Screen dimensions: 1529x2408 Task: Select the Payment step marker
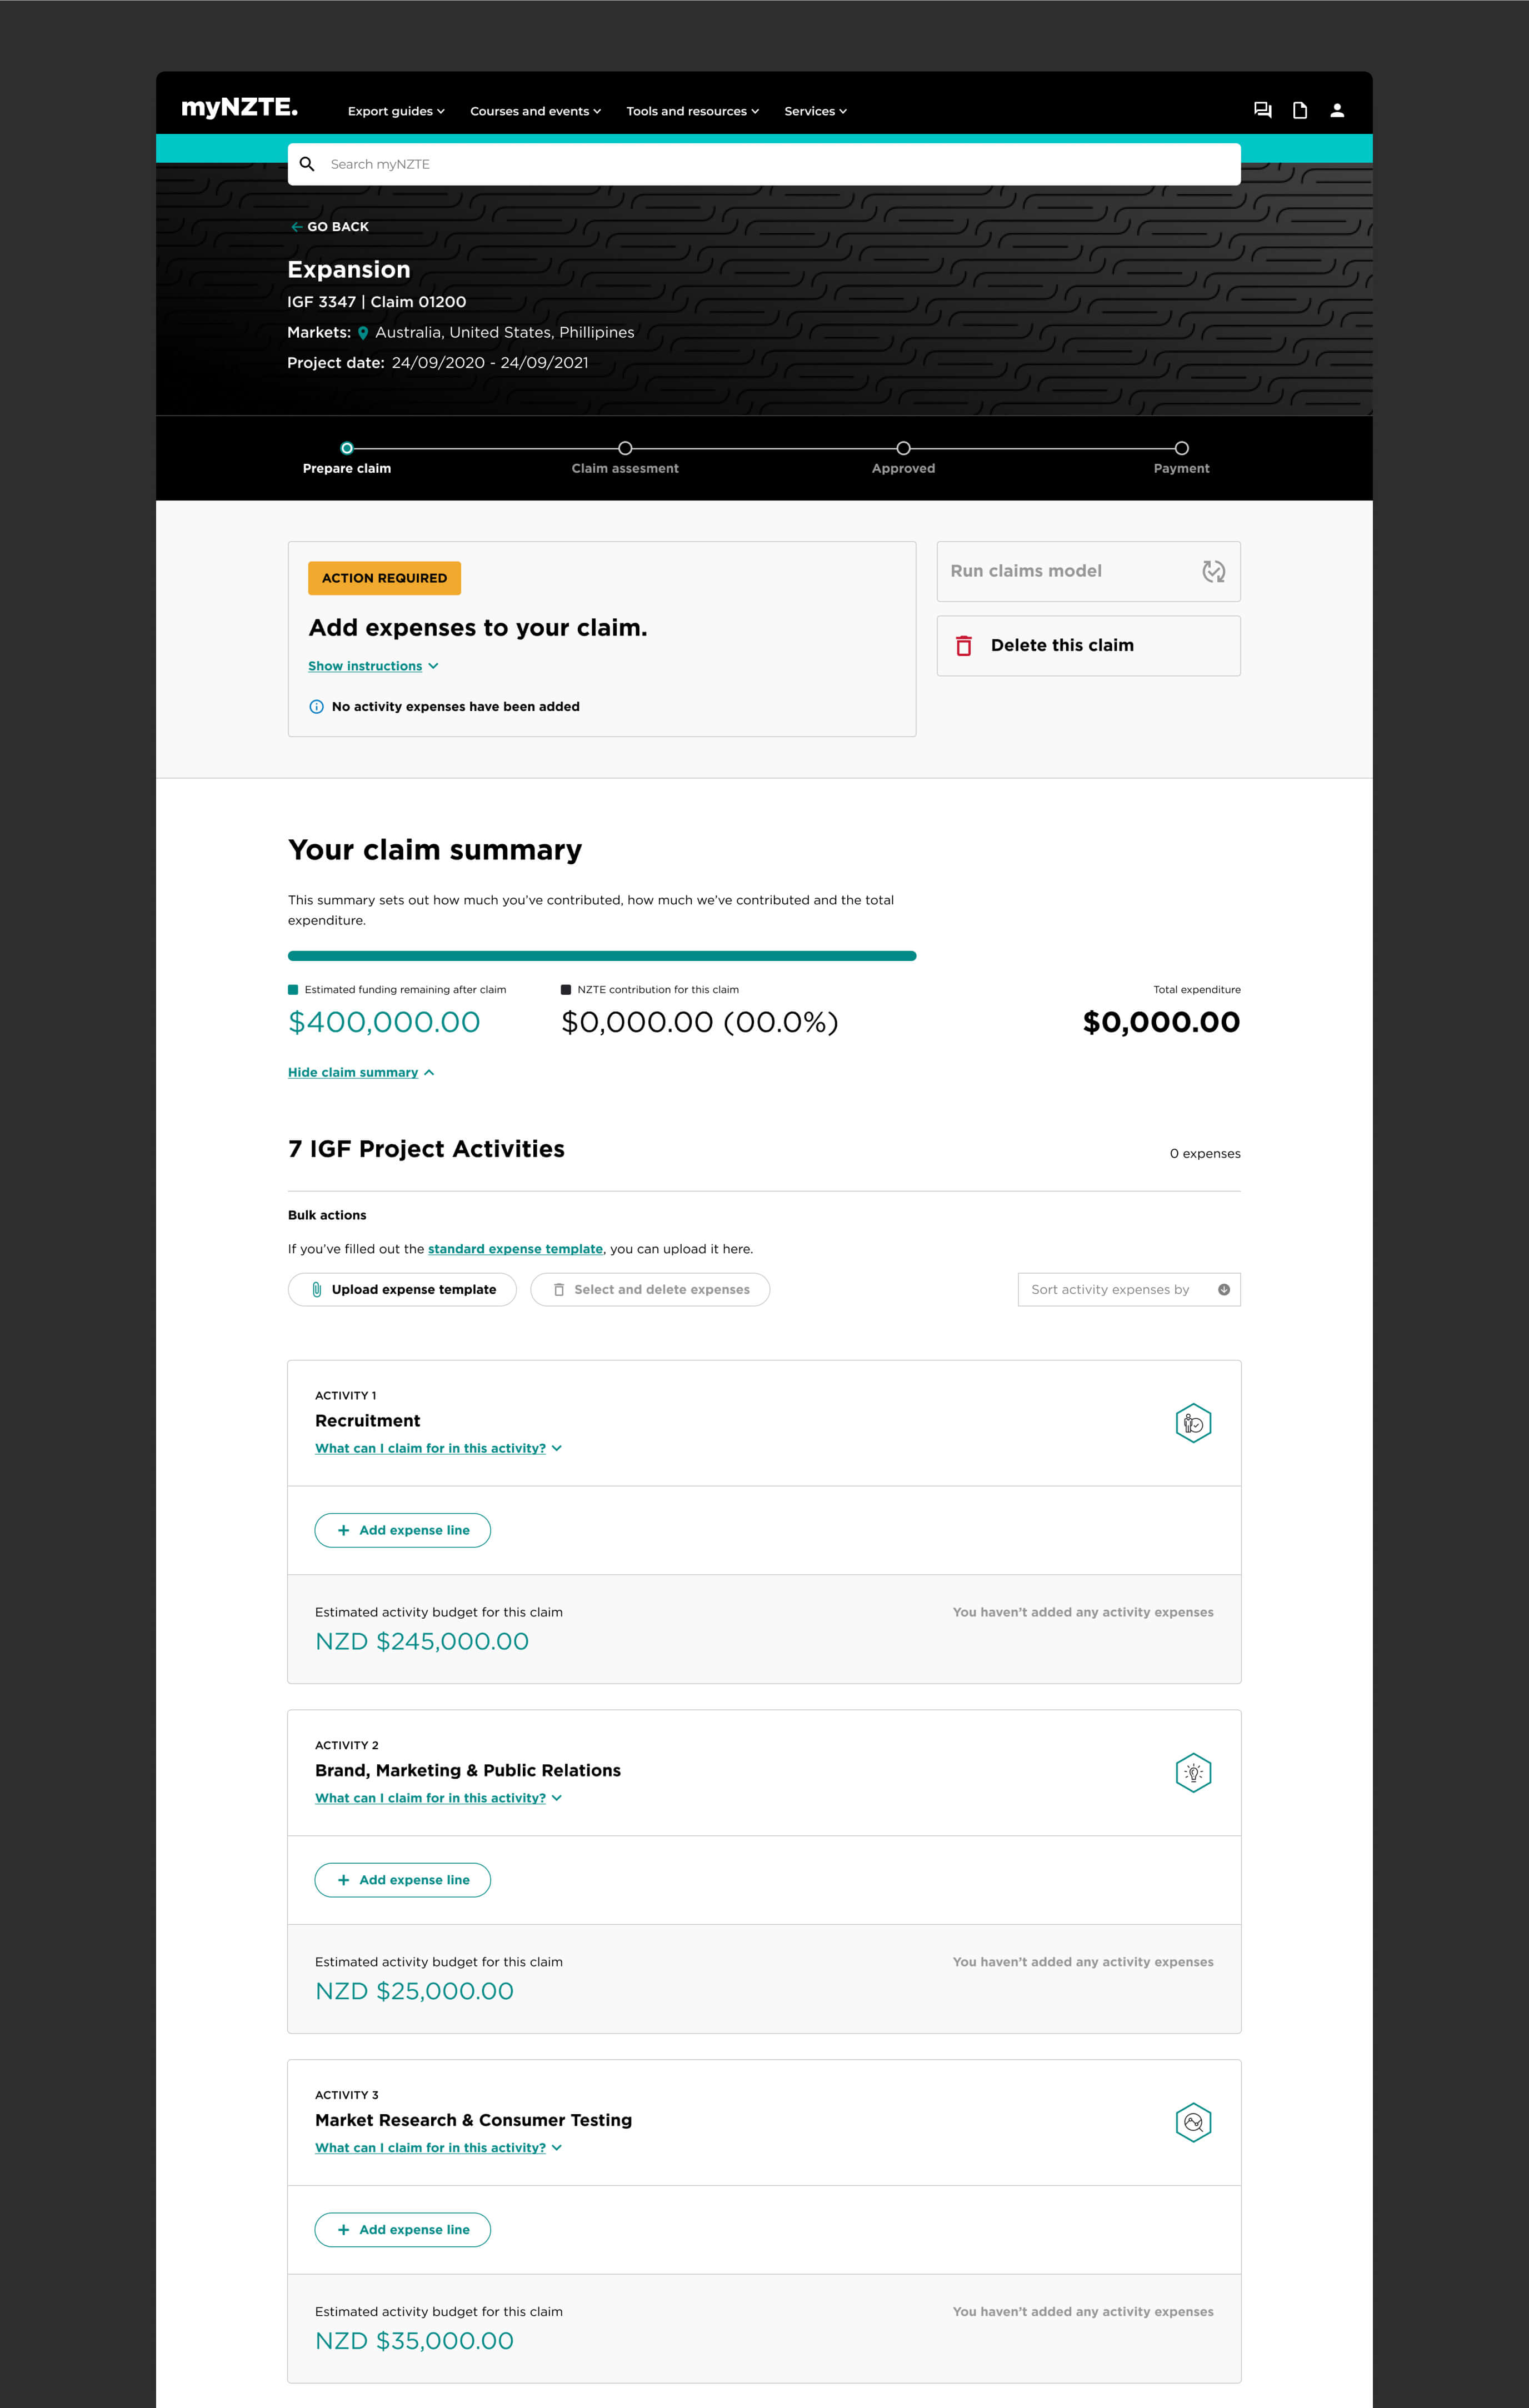[x=1181, y=448]
